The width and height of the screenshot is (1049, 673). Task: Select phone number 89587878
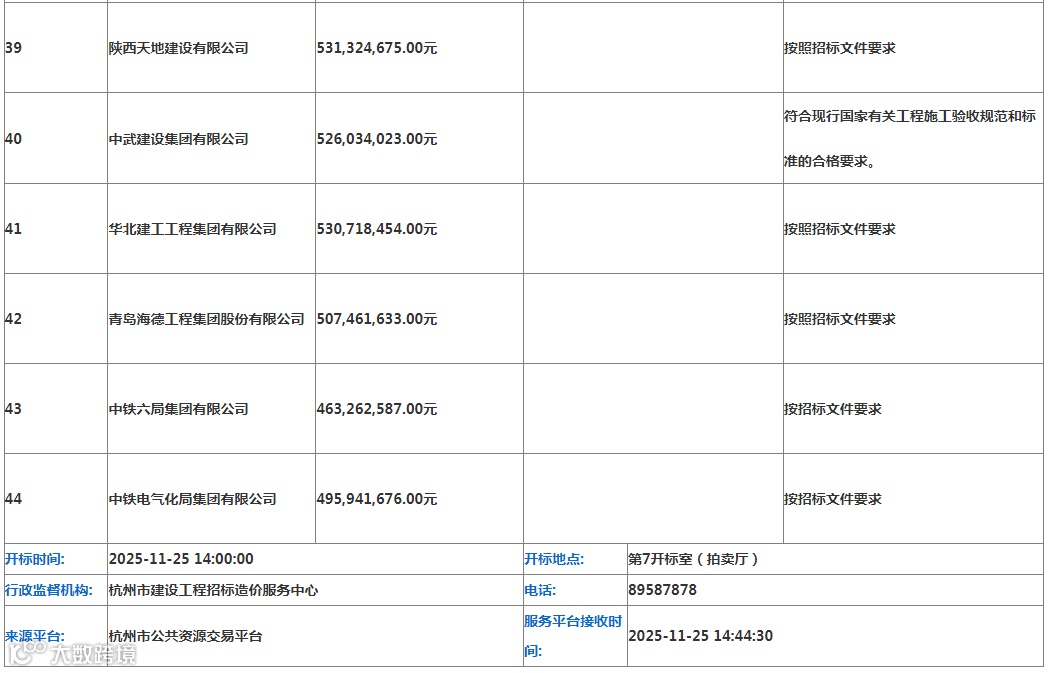pyautogui.click(x=662, y=590)
